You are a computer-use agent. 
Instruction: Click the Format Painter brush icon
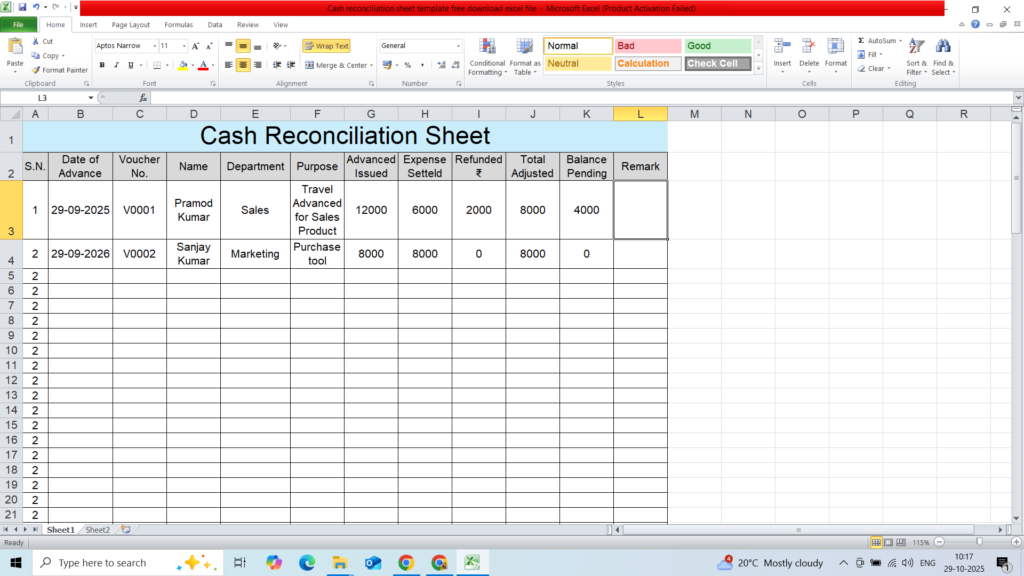click(36, 70)
